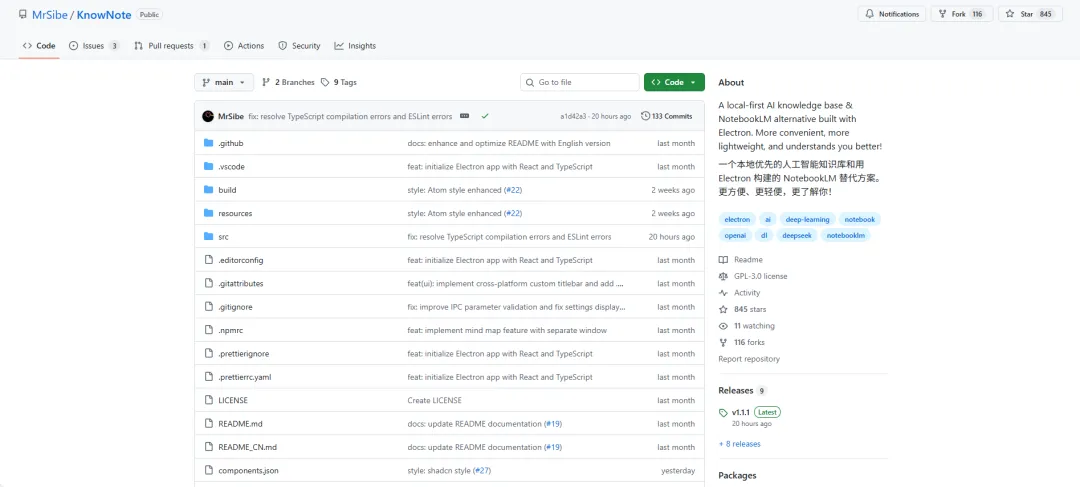Open pull request #27 link in components.json row
Viewport: 1080px width, 487px height.
[483, 470]
